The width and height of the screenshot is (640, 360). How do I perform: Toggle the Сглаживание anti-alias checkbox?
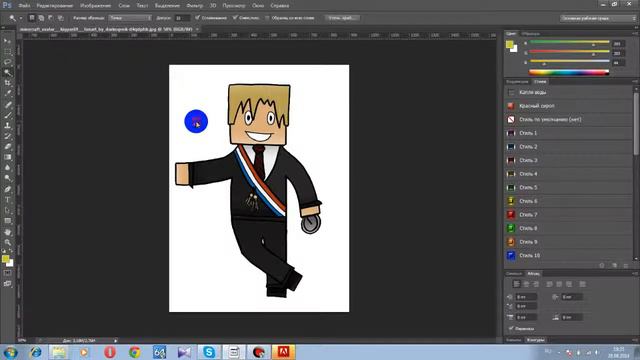pyautogui.click(x=198, y=18)
